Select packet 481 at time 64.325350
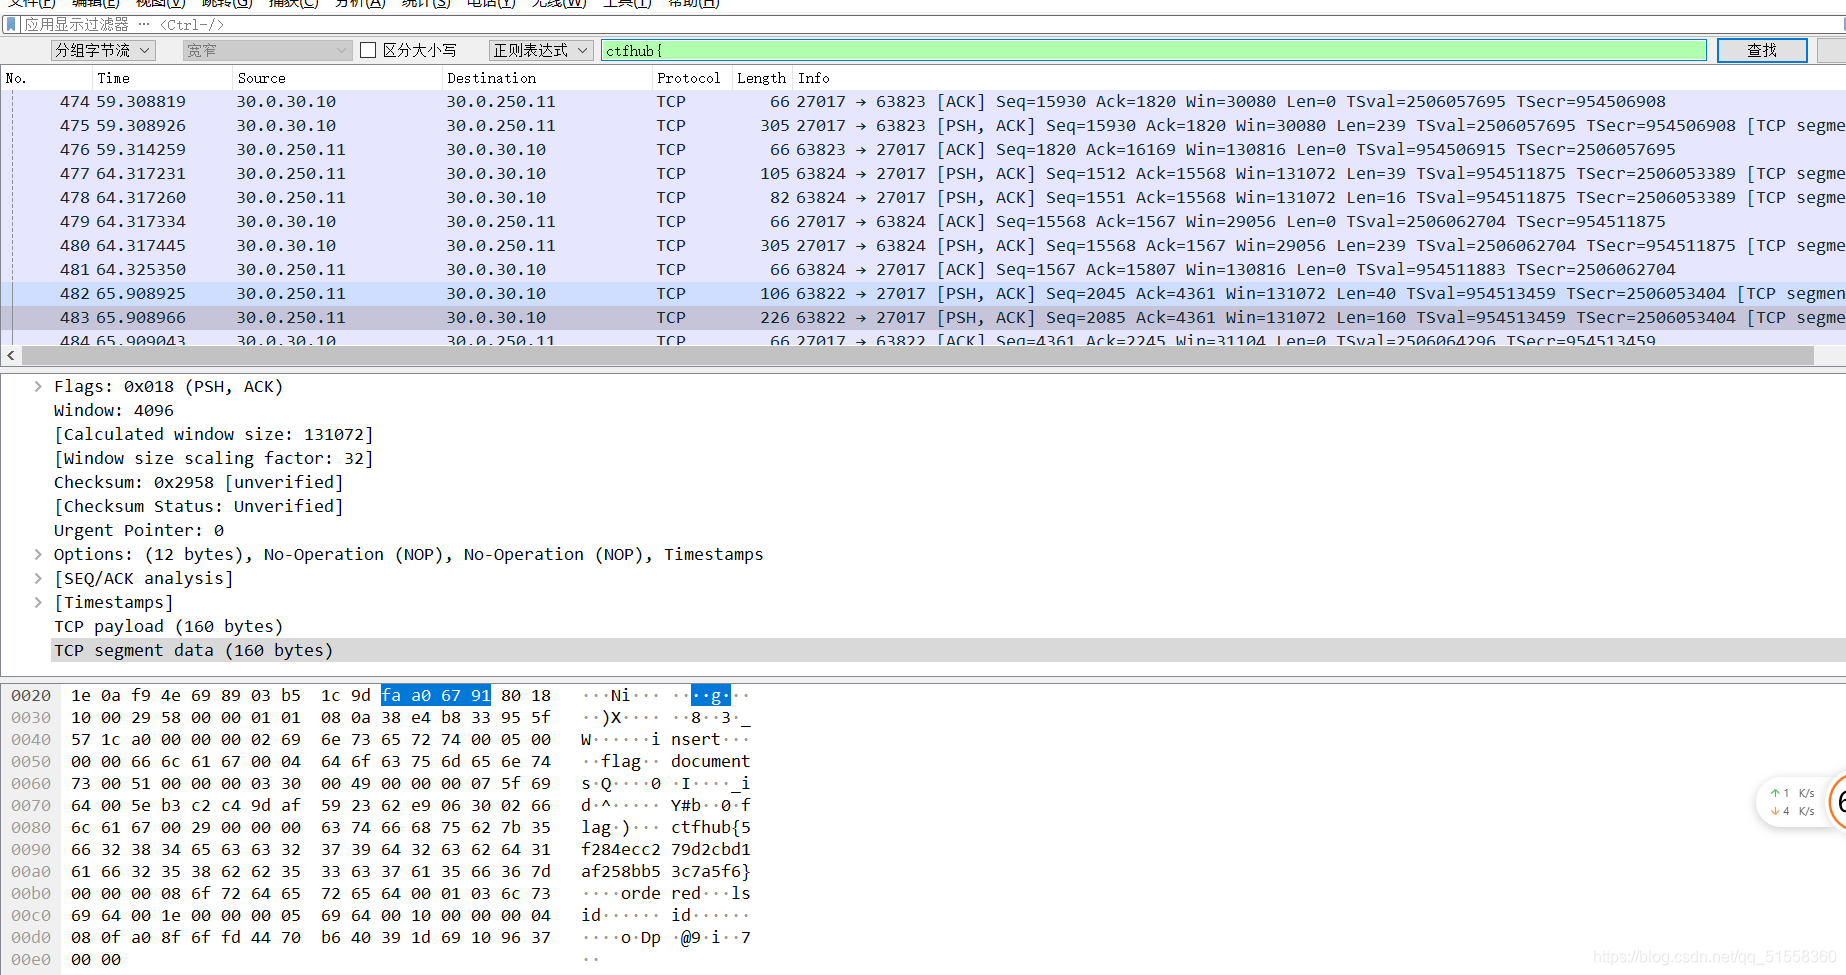Viewport: 1846px width, 975px height. tap(923, 269)
